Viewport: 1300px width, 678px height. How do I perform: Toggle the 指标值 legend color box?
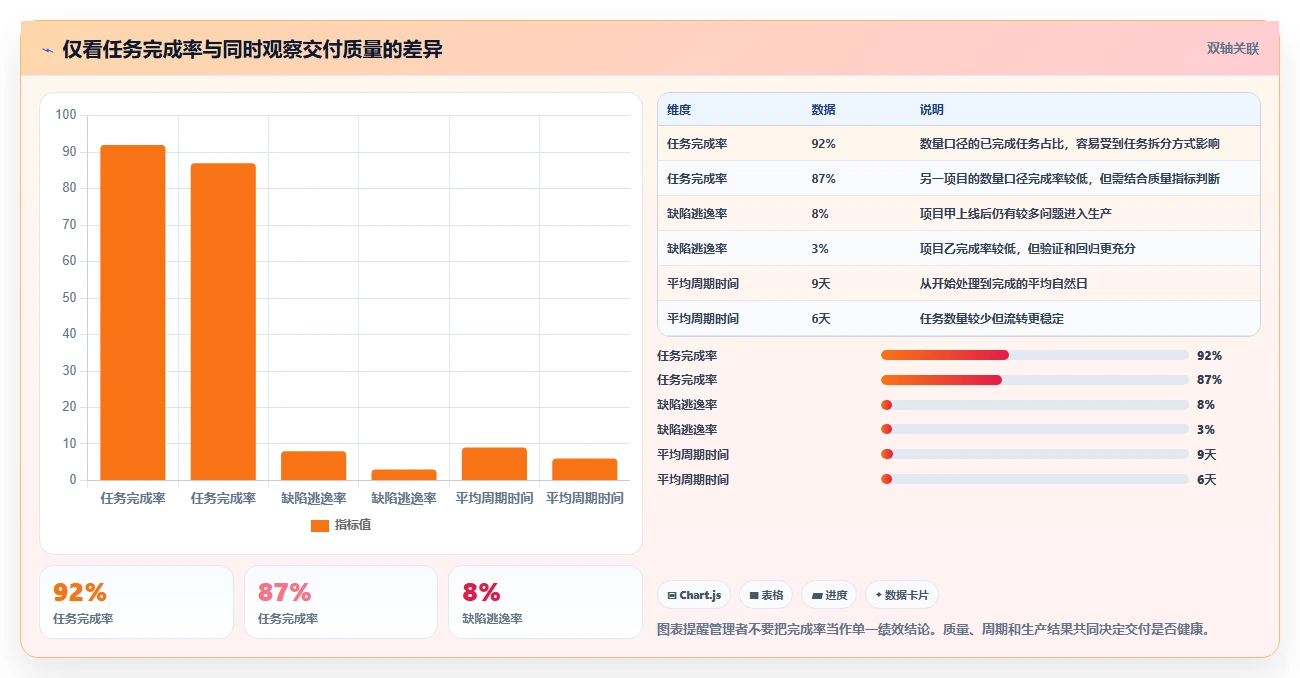(x=319, y=525)
